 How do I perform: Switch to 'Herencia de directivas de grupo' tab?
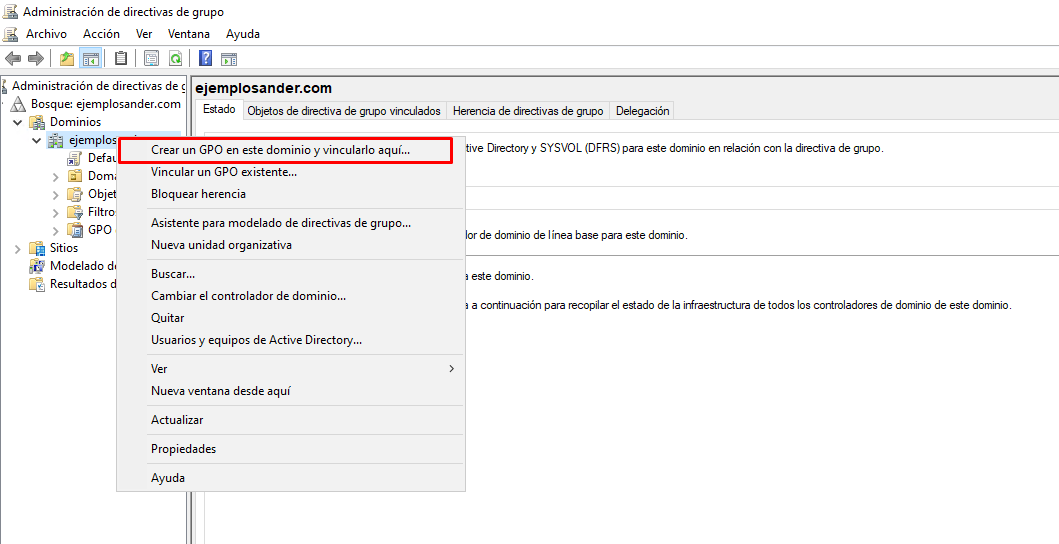[527, 111]
